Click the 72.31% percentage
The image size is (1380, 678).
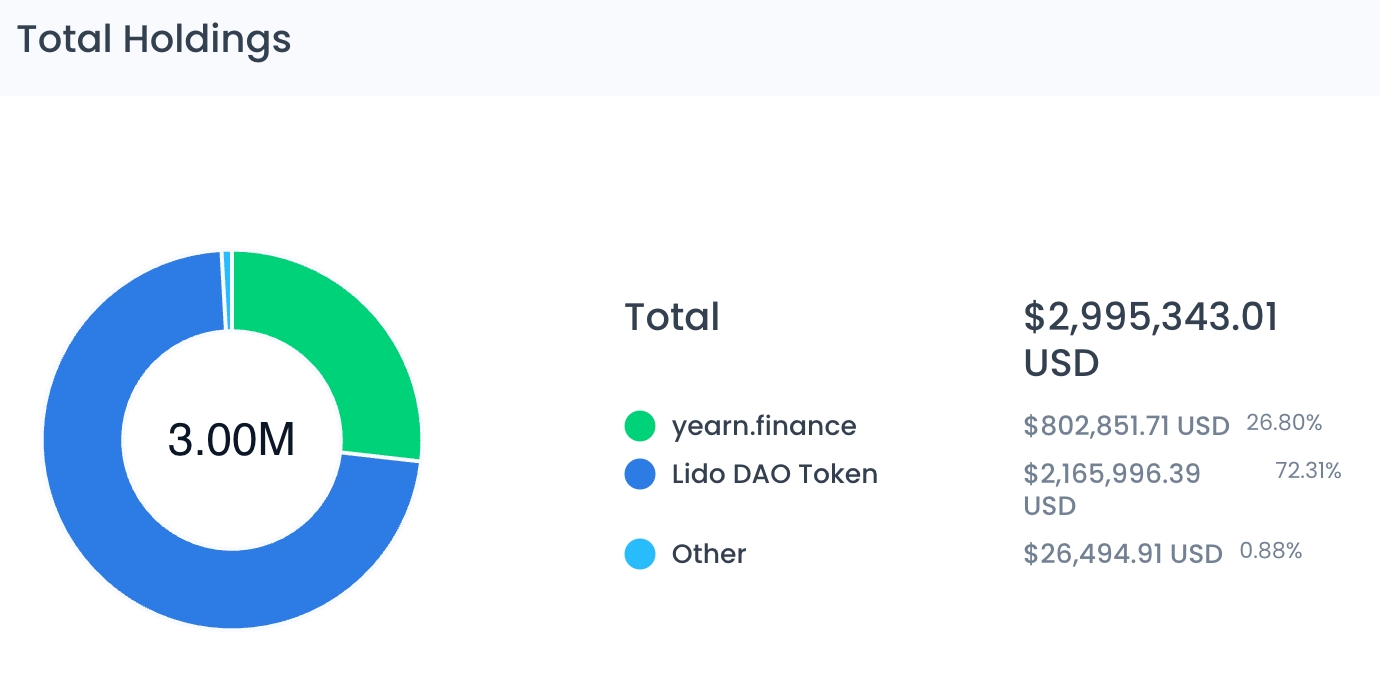point(1308,471)
